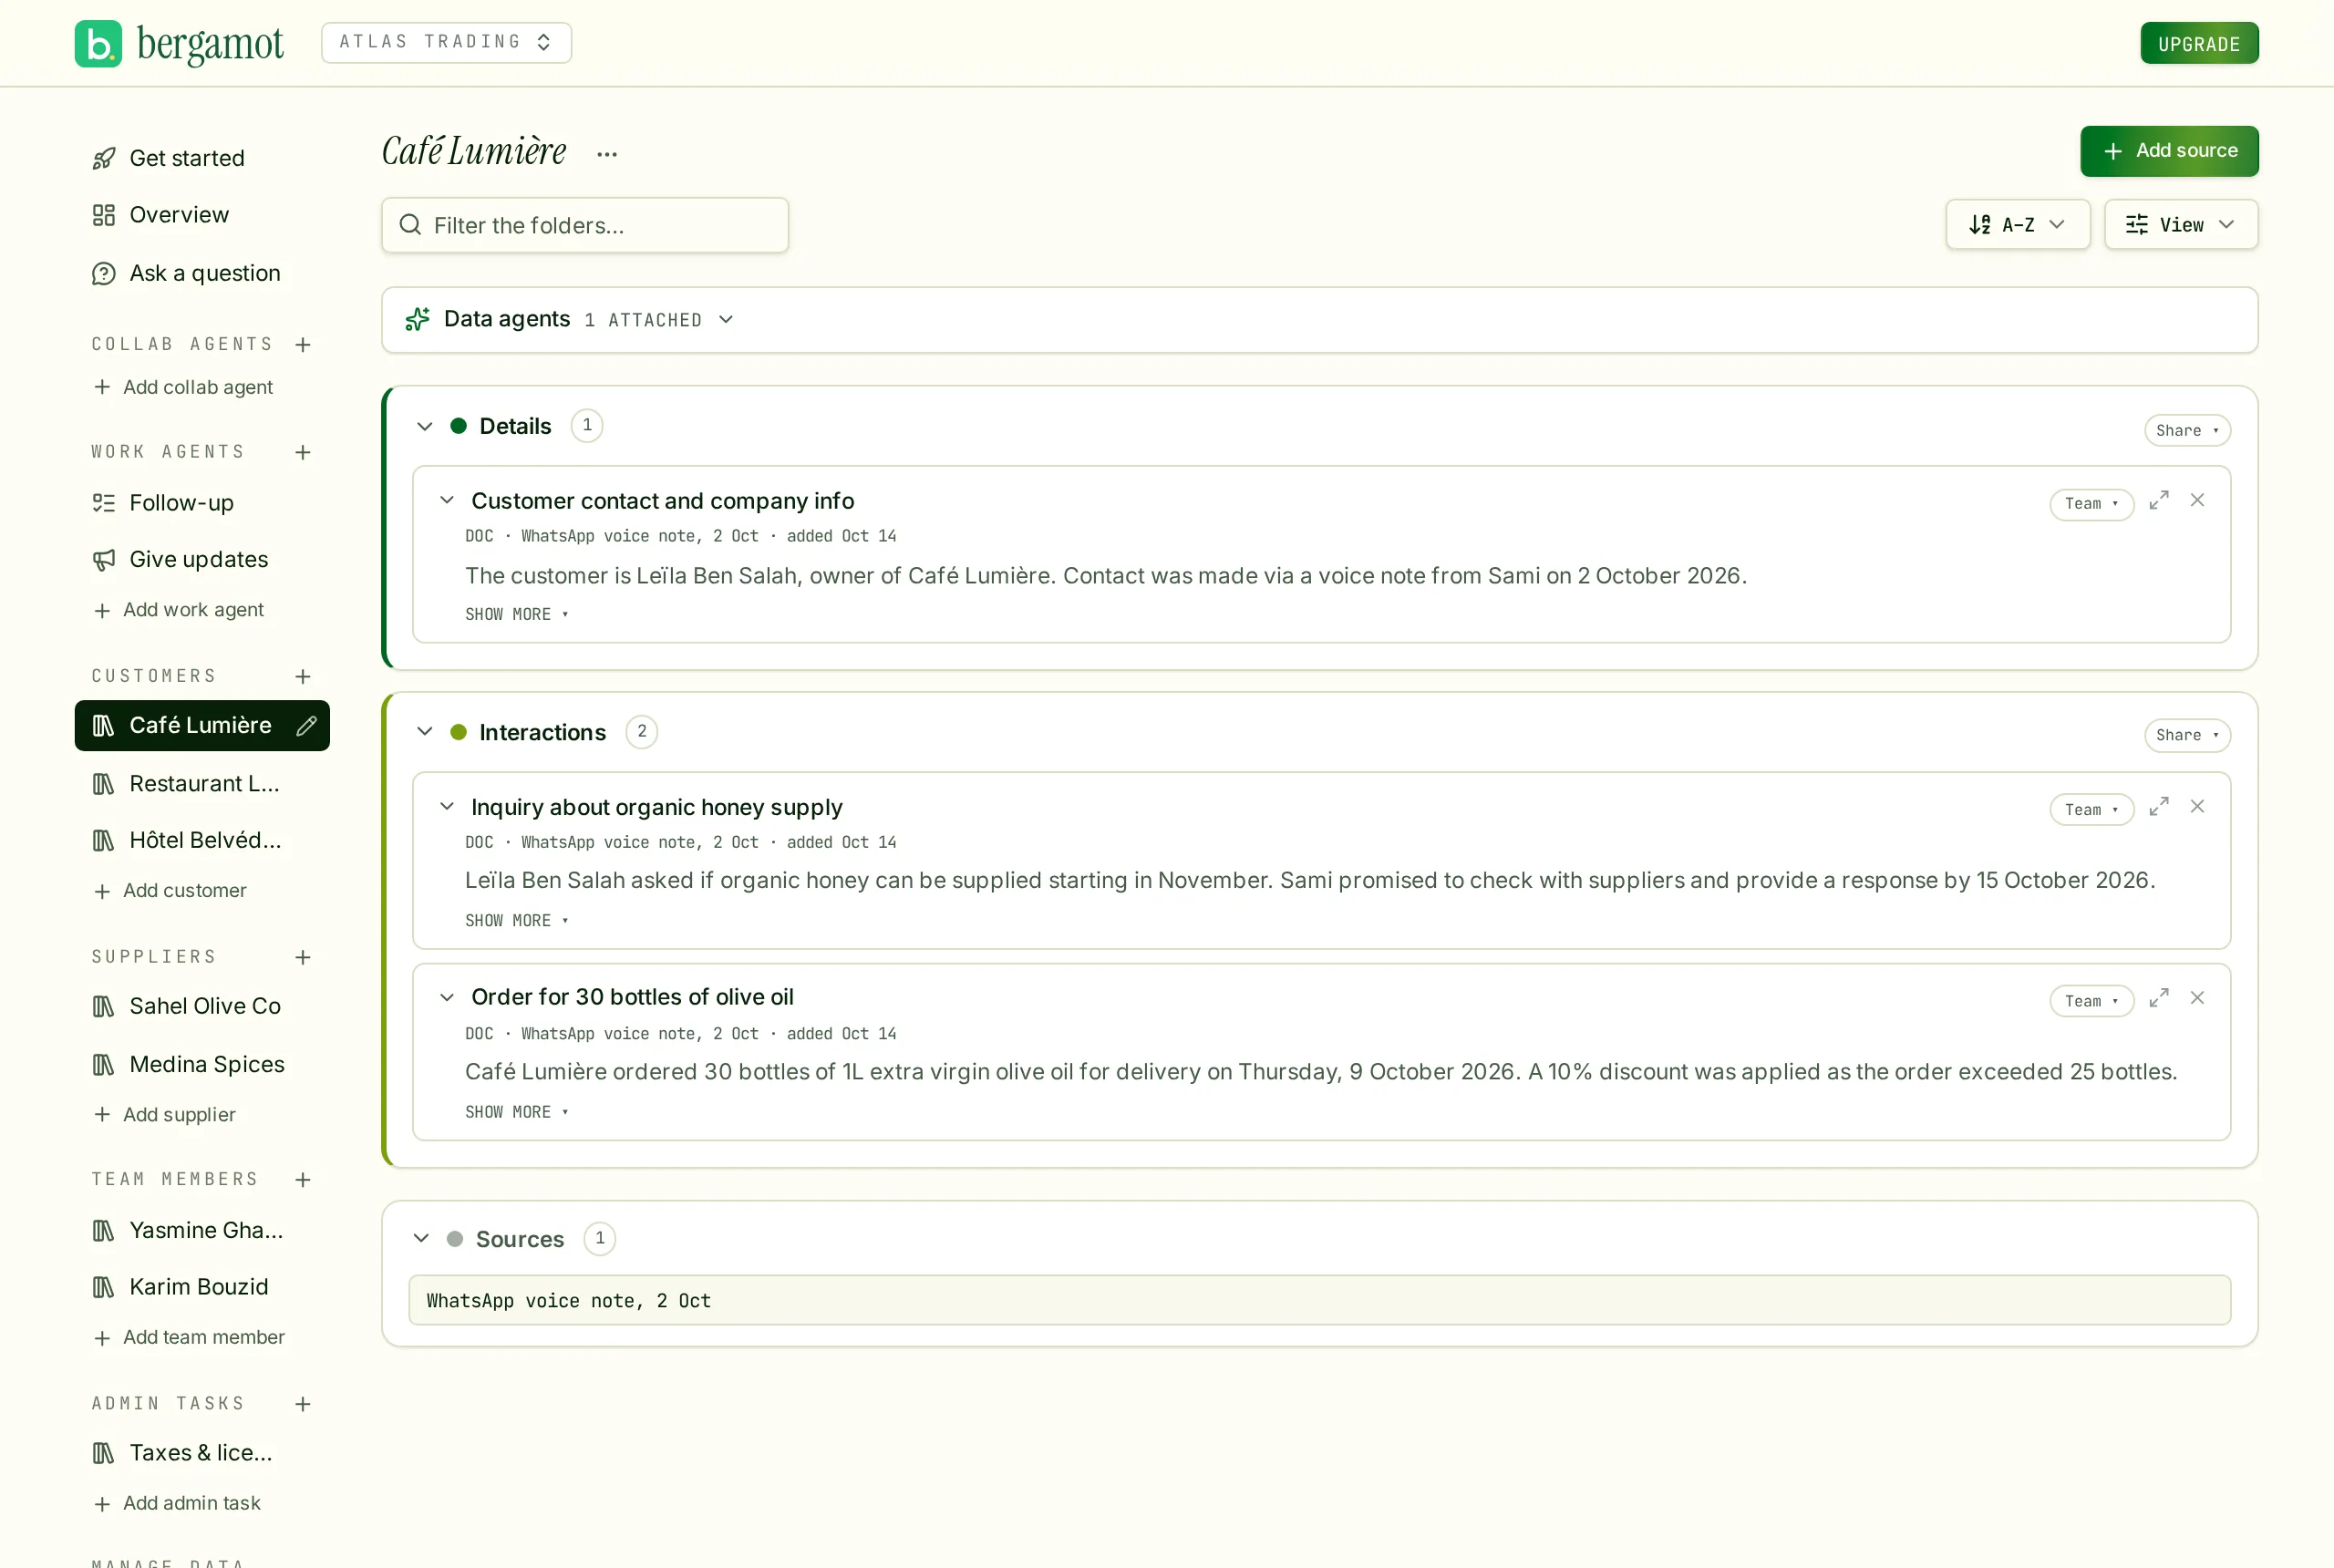Click the rocket icon beside Get started
Screen dimensions: 2334x1568
104,158
